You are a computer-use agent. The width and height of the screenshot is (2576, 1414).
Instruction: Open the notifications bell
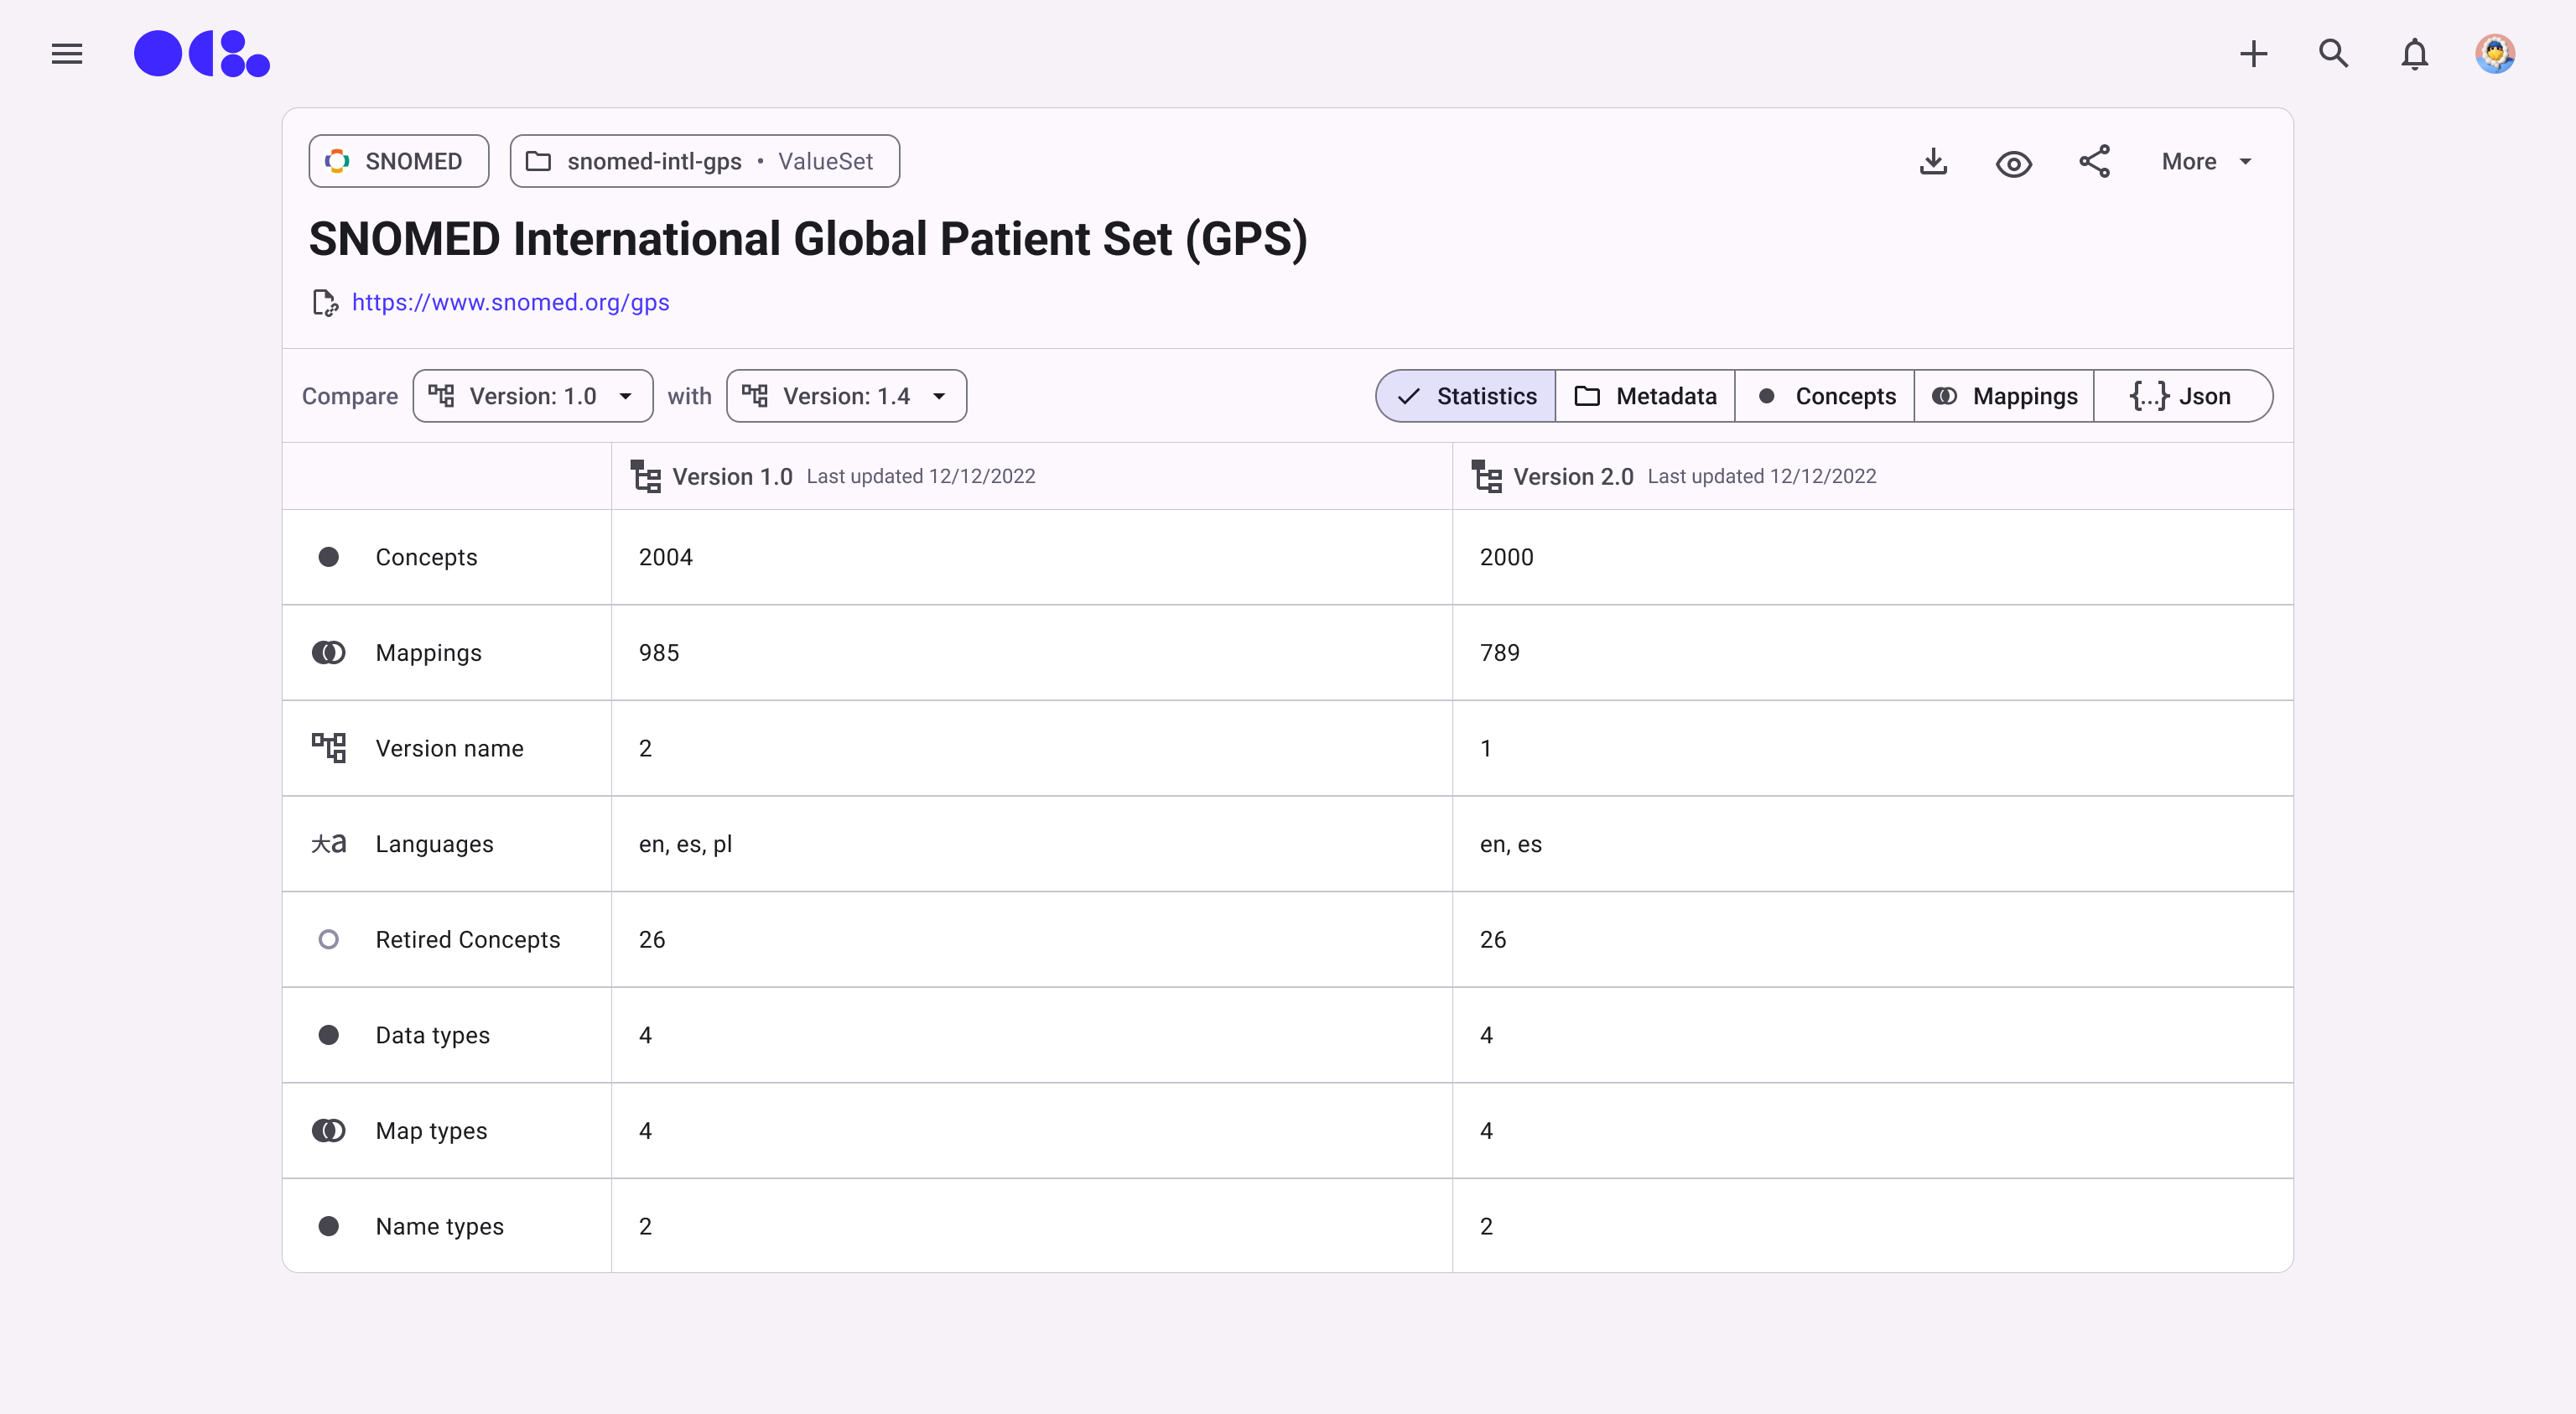click(x=2414, y=54)
